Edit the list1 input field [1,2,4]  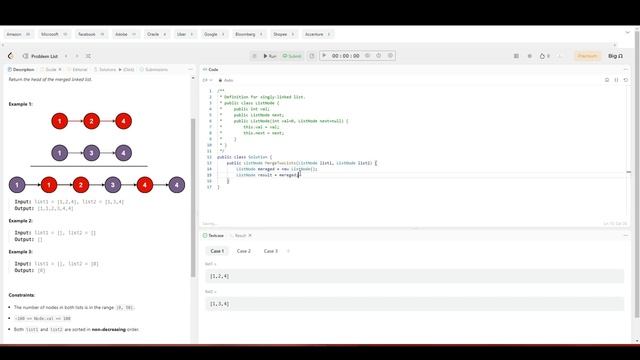pos(415,276)
